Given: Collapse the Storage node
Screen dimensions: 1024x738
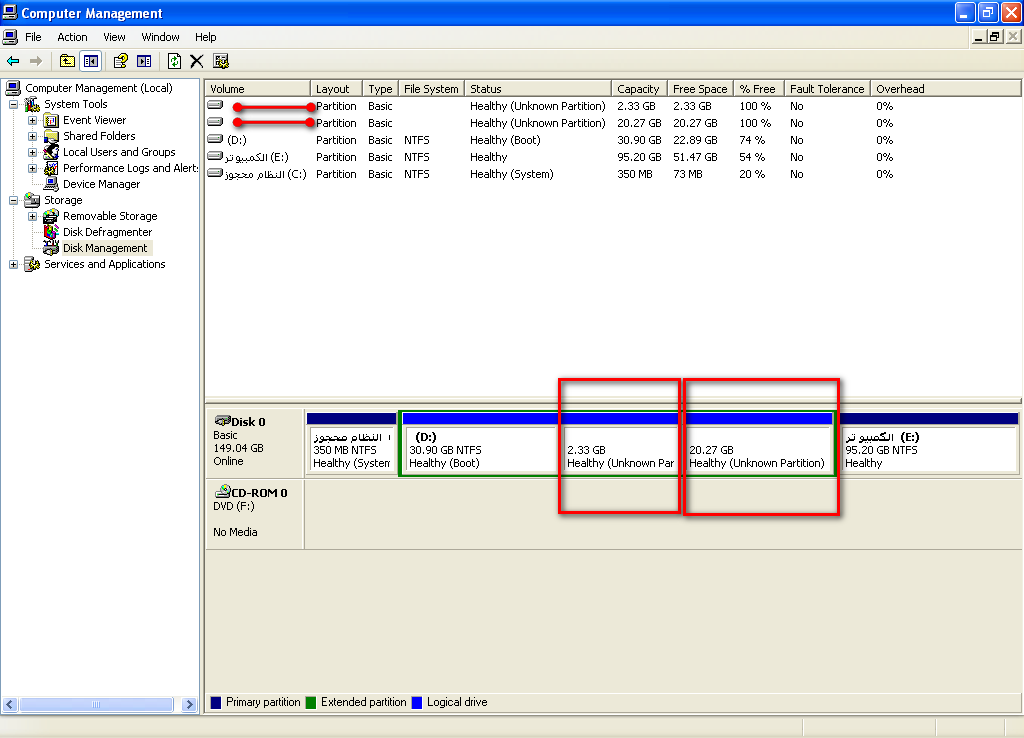Looking at the screenshot, I should (13, 201).
